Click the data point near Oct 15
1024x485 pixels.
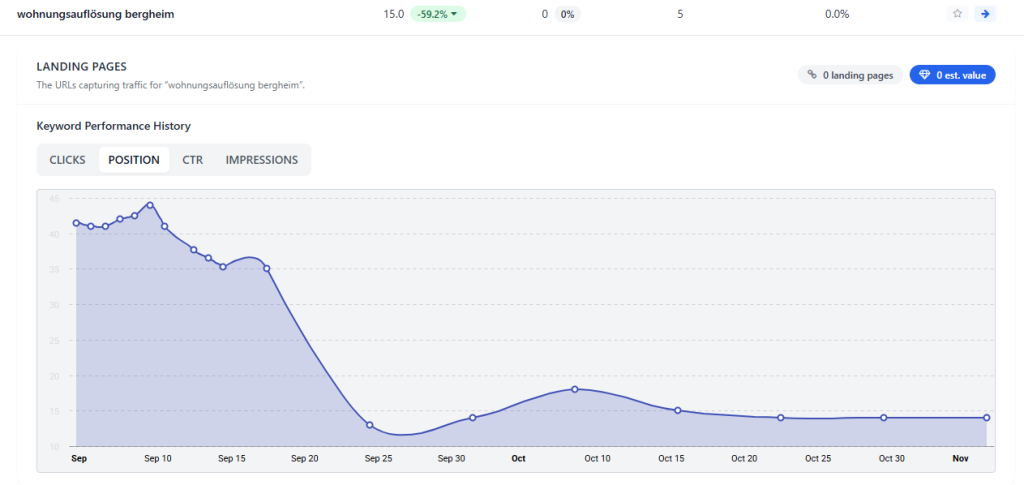pos(678,410)
